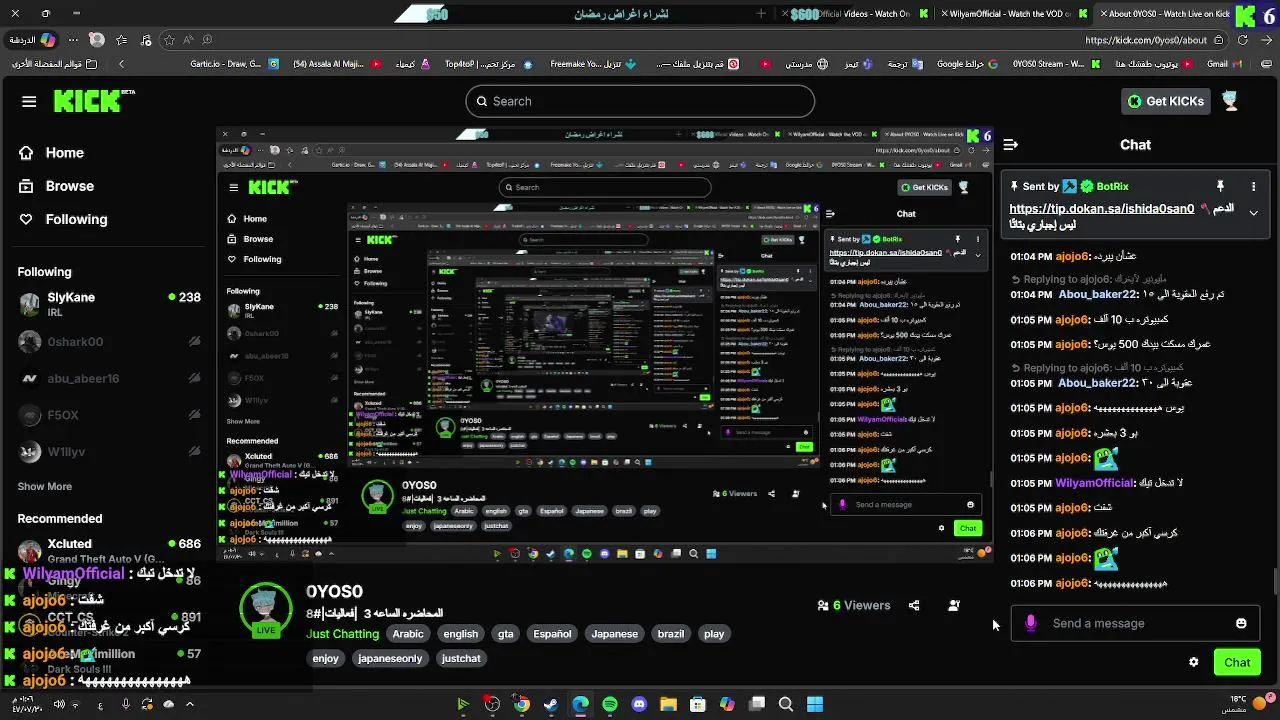Click the green Chat send button
The height and width of the screenshot is (720, 1280).
1237,662
